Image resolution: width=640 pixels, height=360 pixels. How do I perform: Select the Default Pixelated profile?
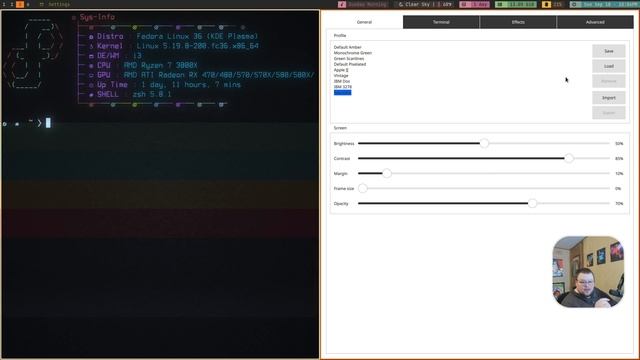click(x=350, y=64)
